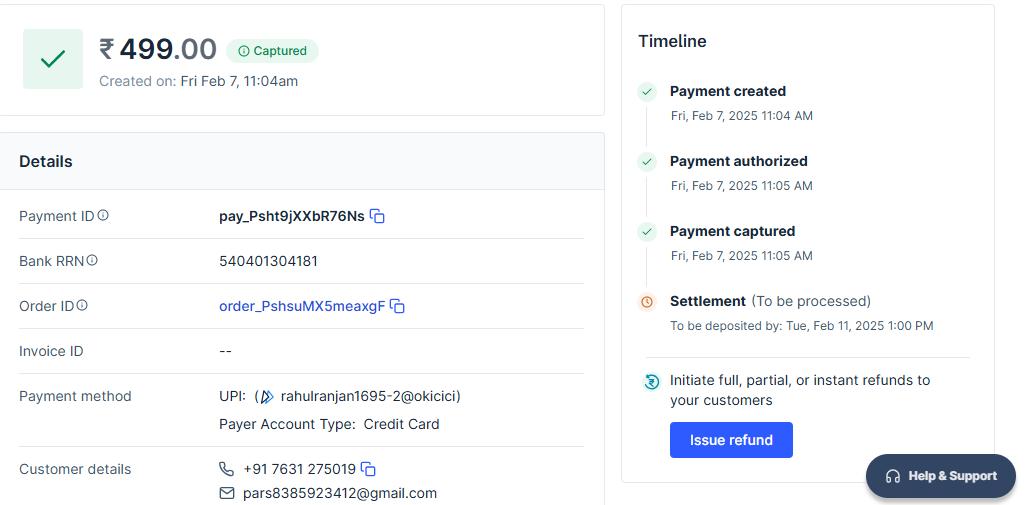Show the Order ID info tooltip
The height and width of the screenshot is (505, 1028).
(x=82, y=305)
